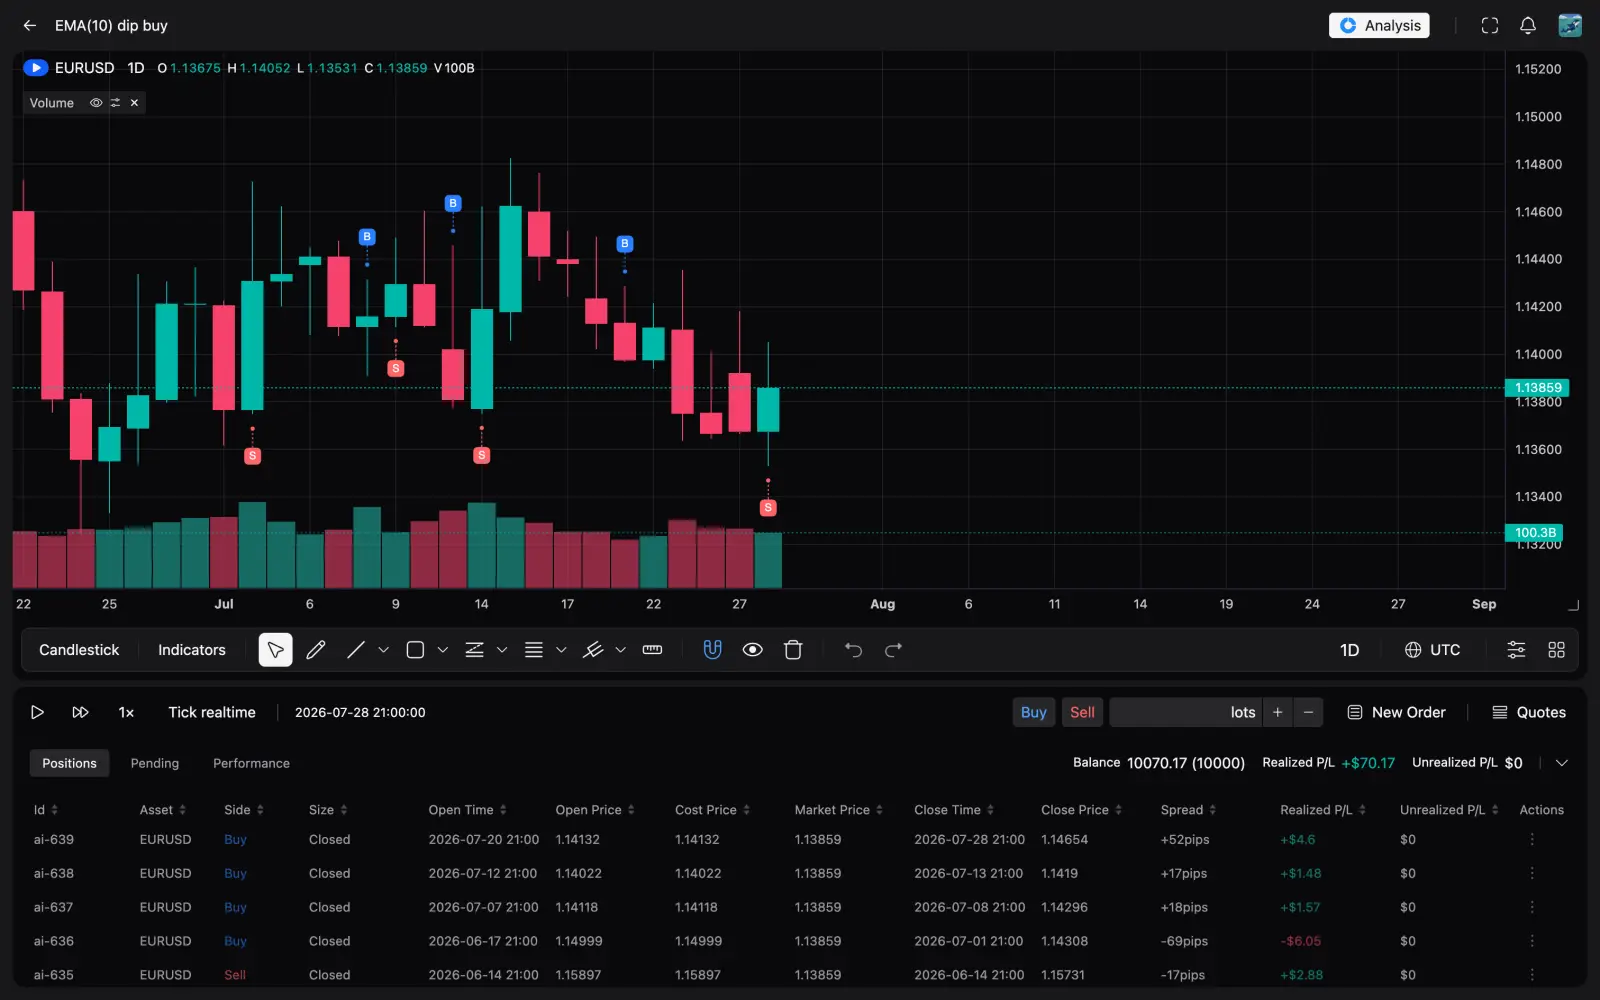Open chart layout grid icon
Viewport: 1600px width, 1000px height.
(x=1556, y=650)
